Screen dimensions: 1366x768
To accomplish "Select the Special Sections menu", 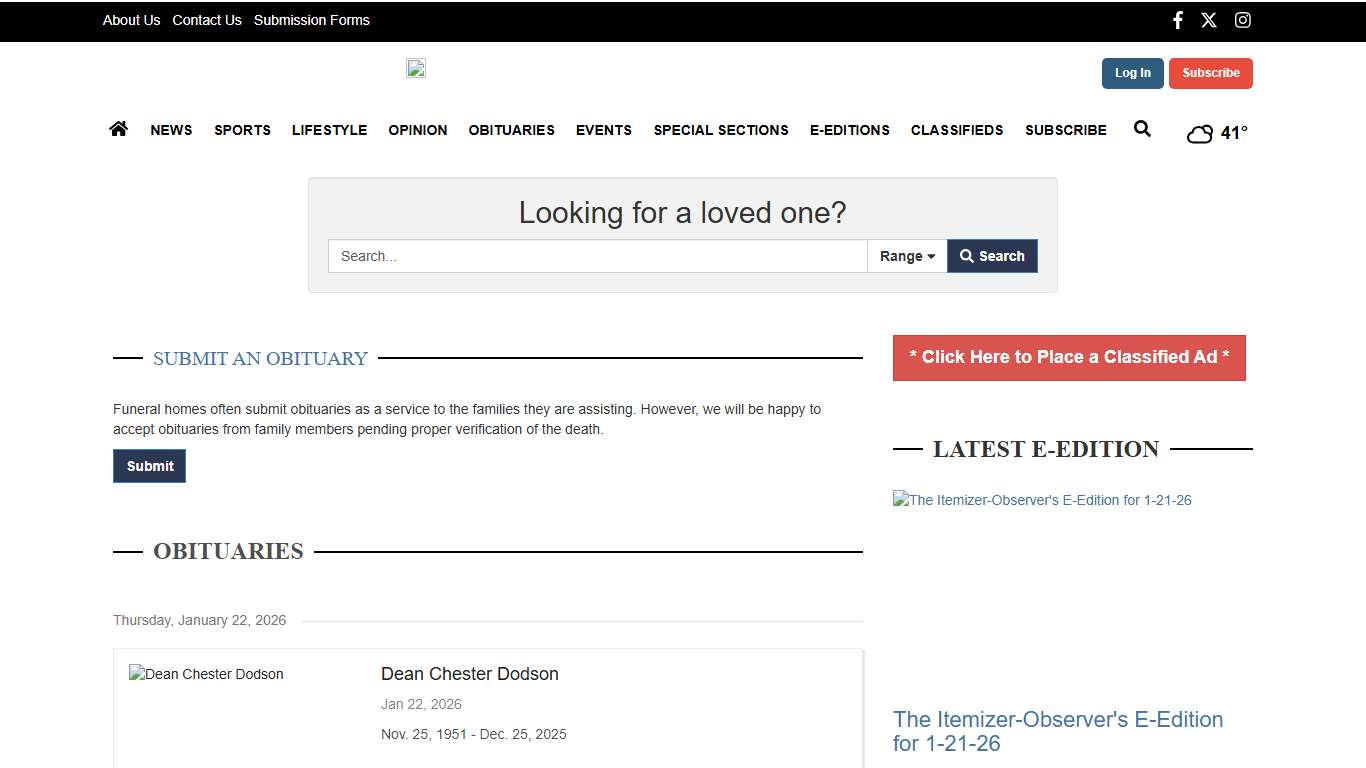I will click(721, 130).
